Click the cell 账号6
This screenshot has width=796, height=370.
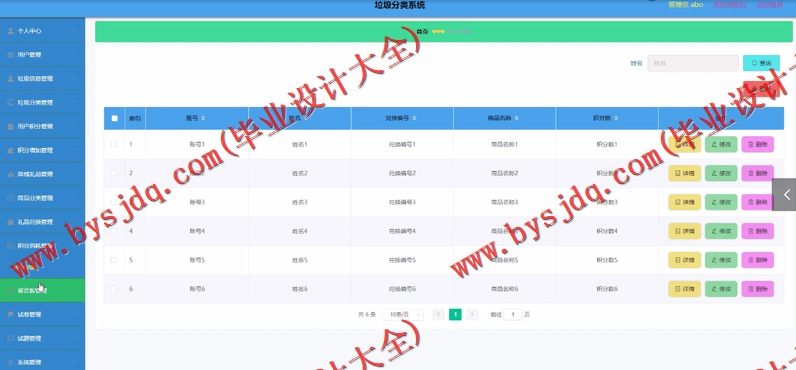pos(197,289)
